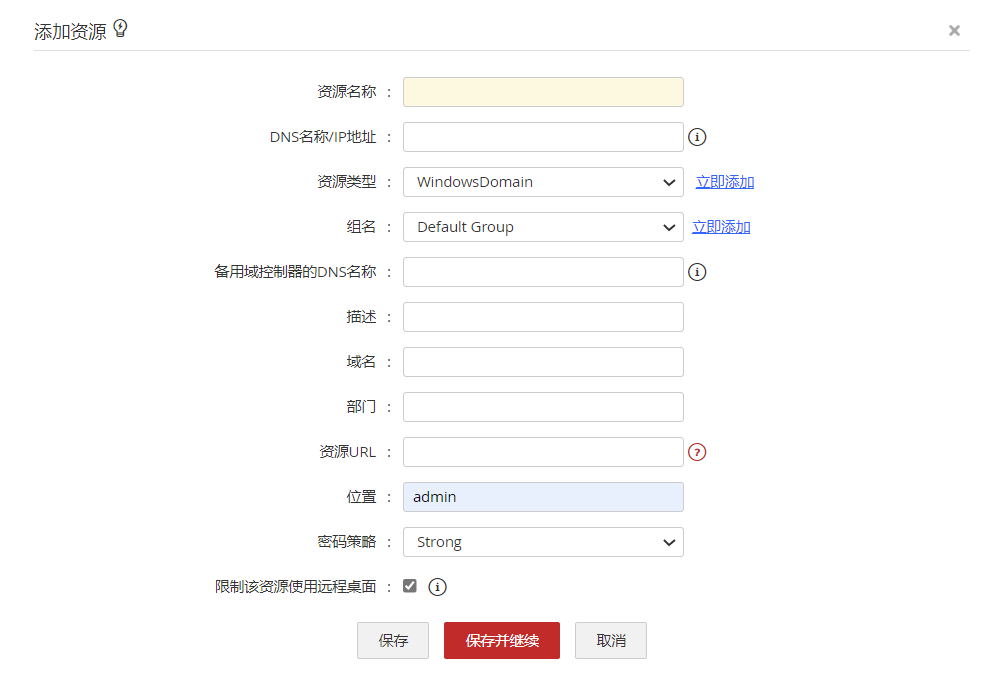
Task: Cancel with the 取消 button
Action: point(611,641)
